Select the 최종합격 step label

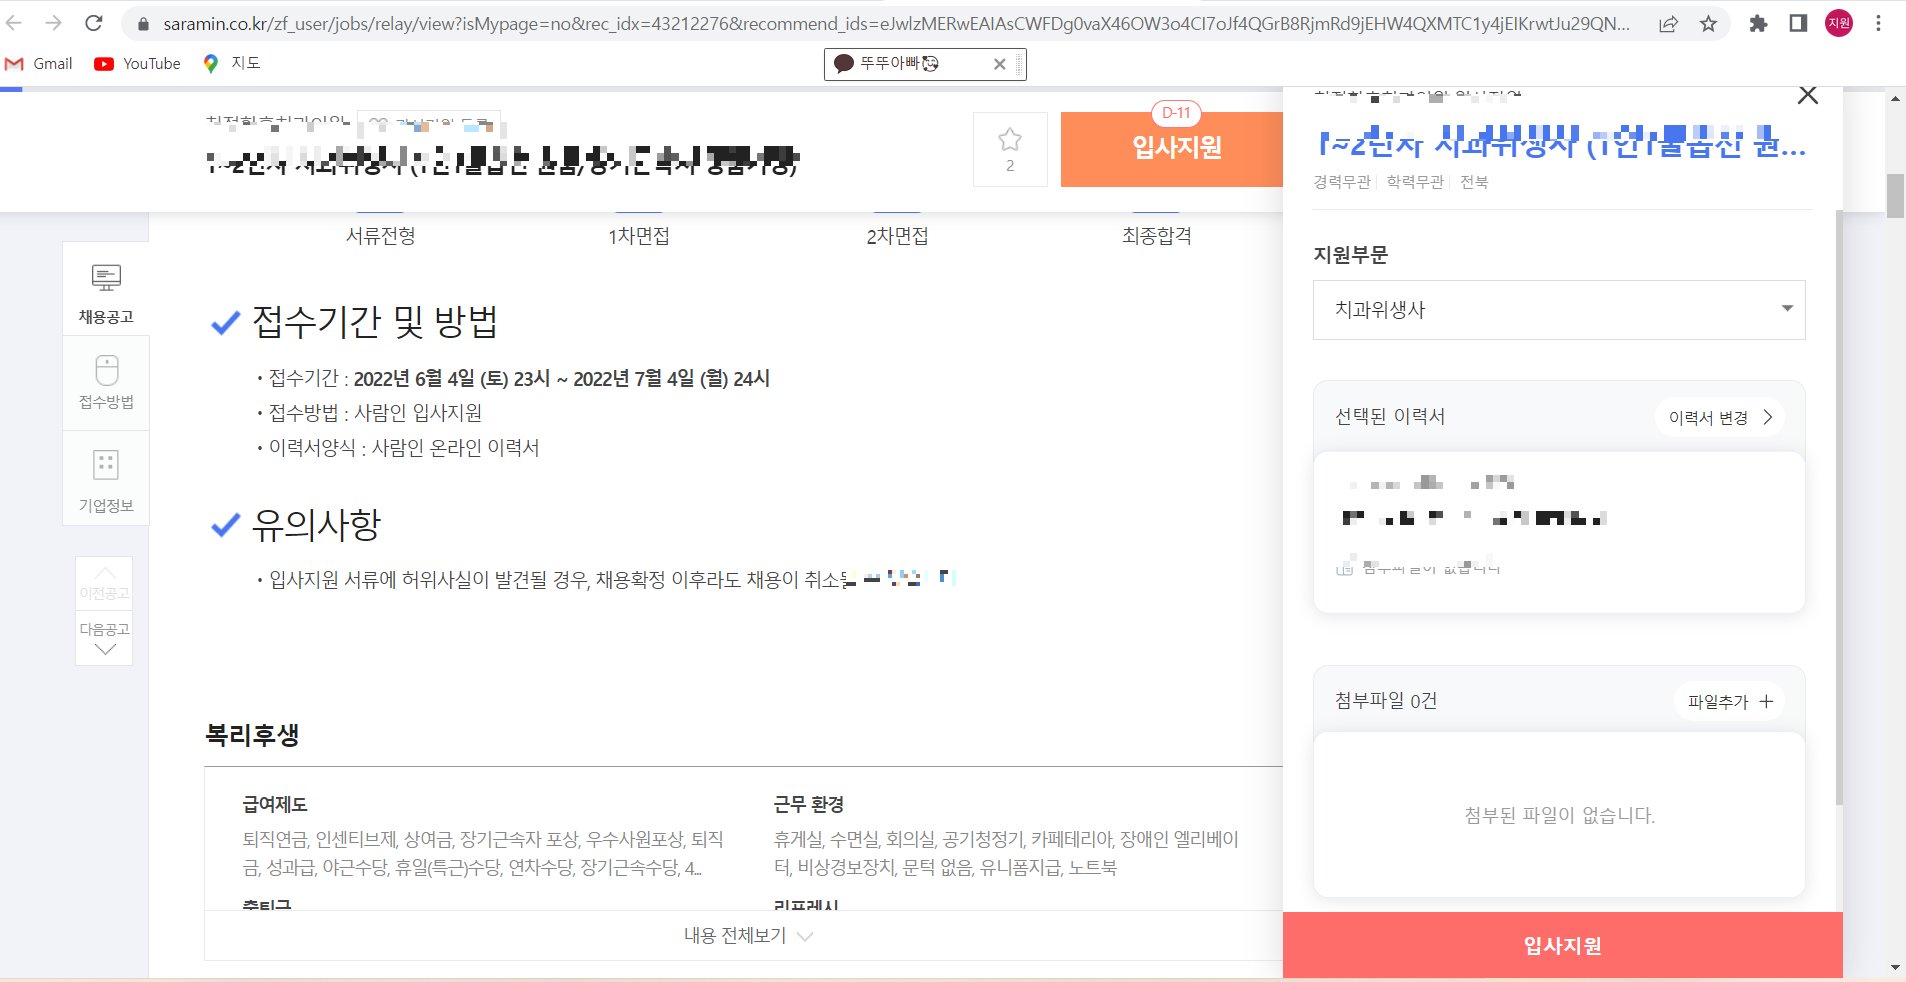(1157, 236)
